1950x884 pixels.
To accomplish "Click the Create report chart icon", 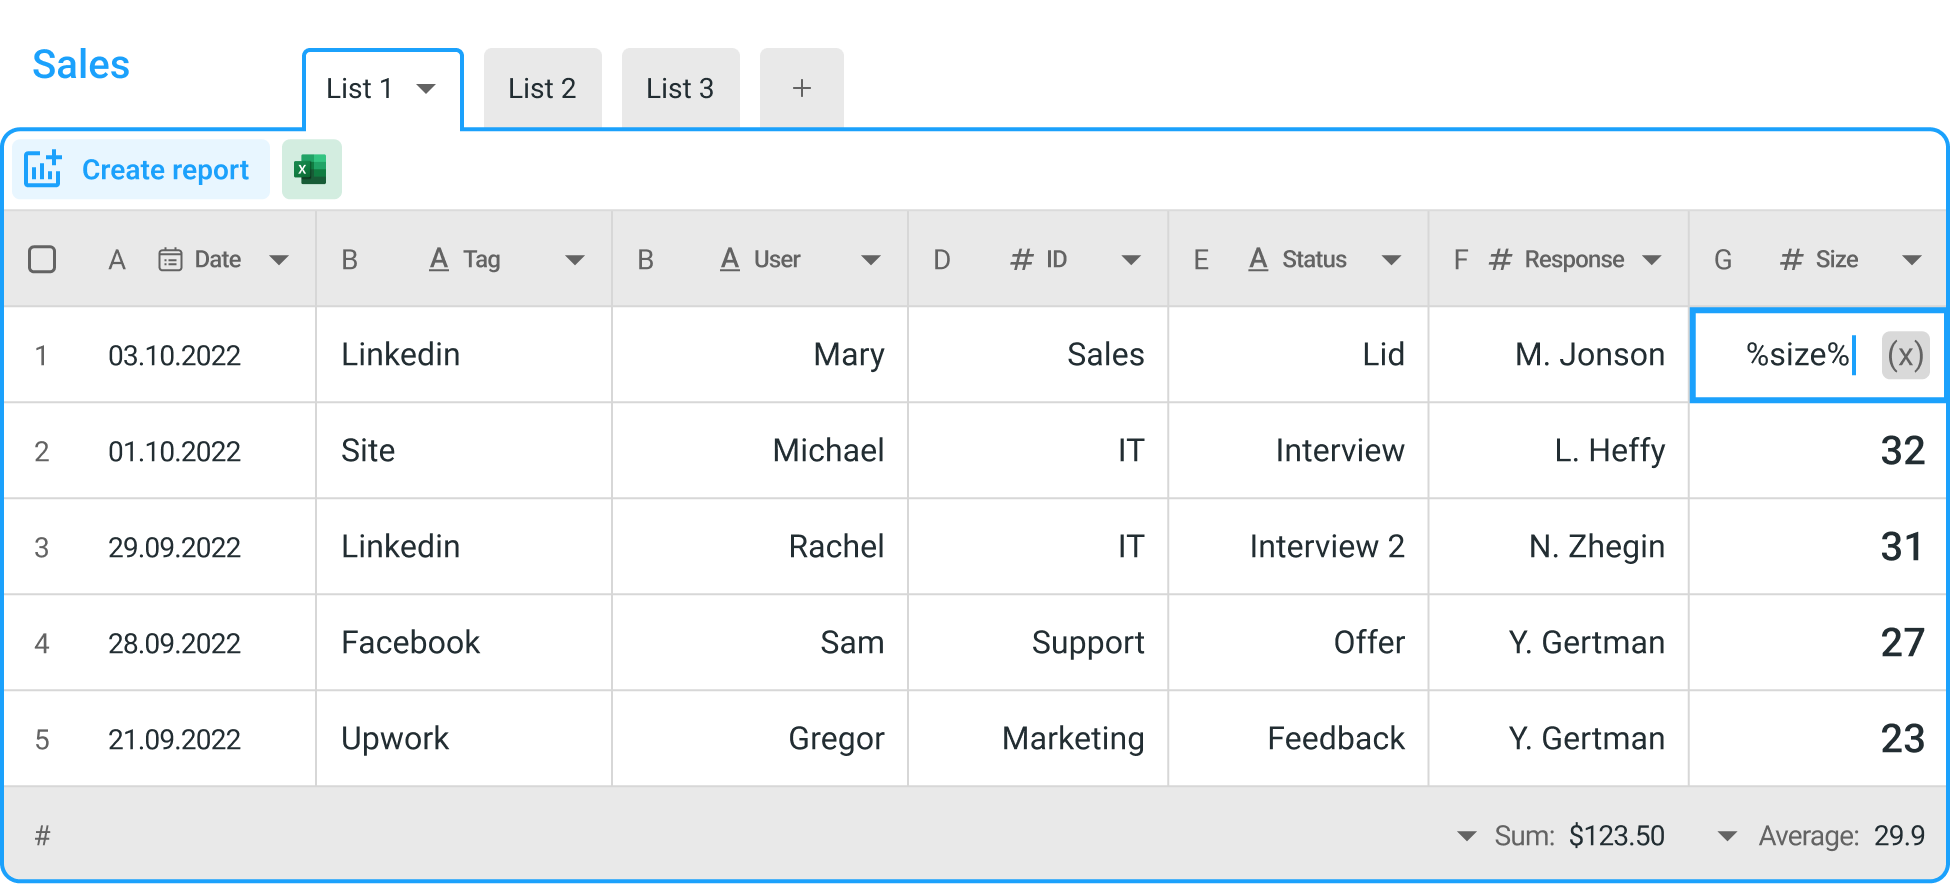I will coord(43,170).
